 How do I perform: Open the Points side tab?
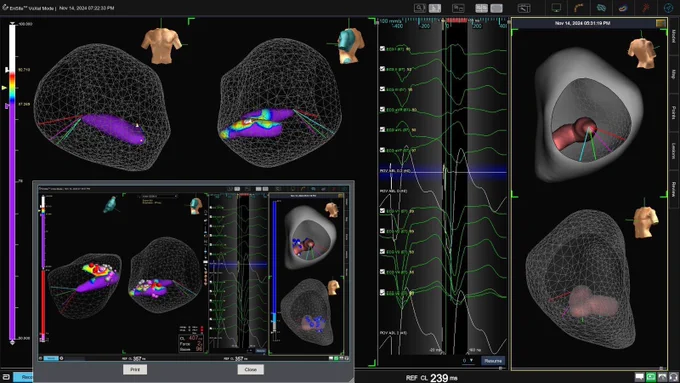coord(674,112)
